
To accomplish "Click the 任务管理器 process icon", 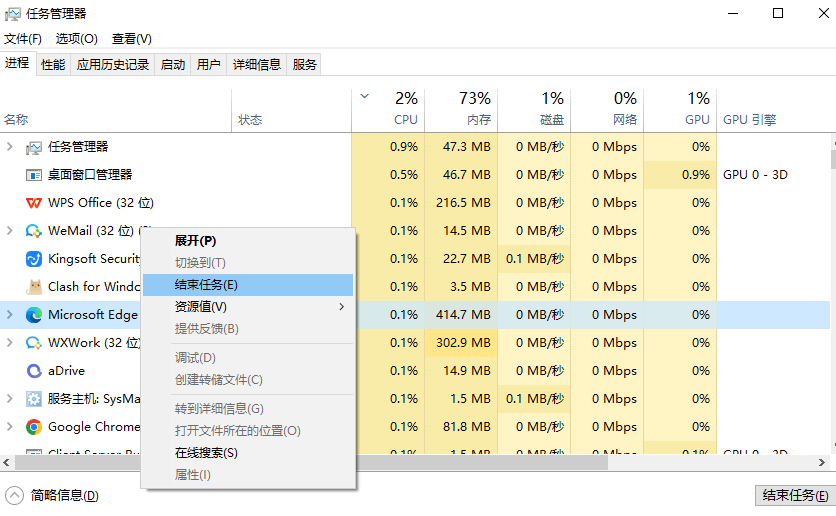I will (34, 148).
